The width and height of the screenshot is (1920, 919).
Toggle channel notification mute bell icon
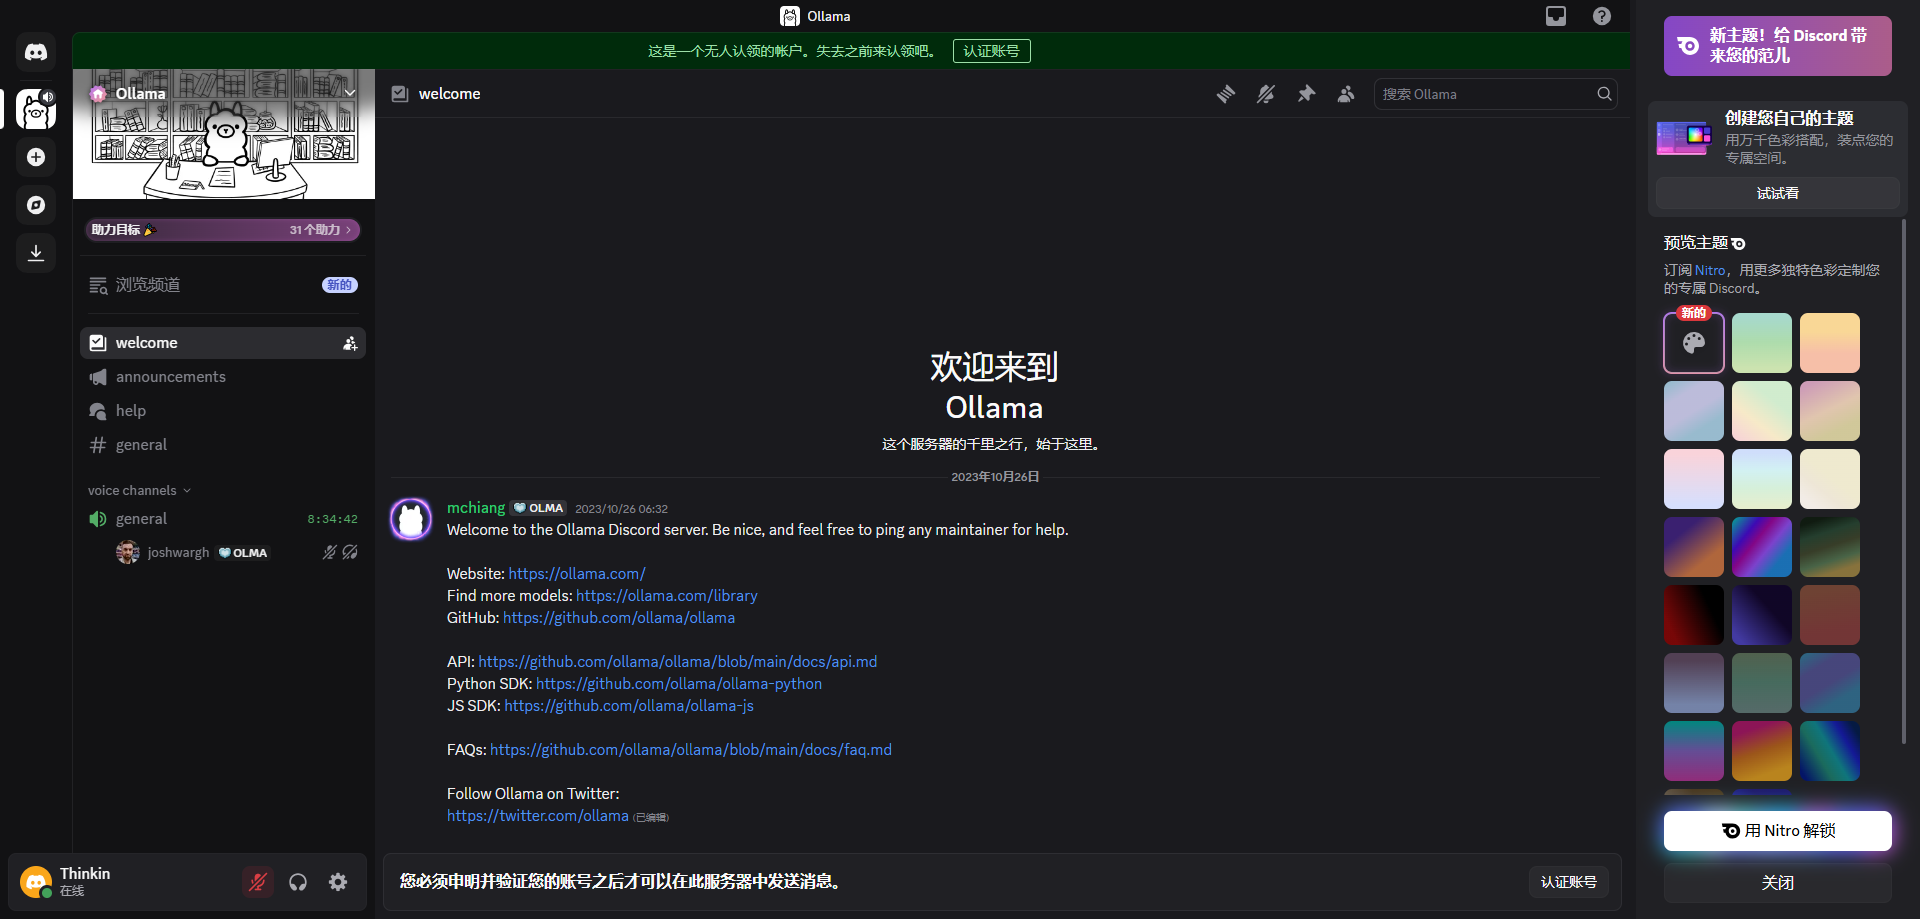point(1266,94)
